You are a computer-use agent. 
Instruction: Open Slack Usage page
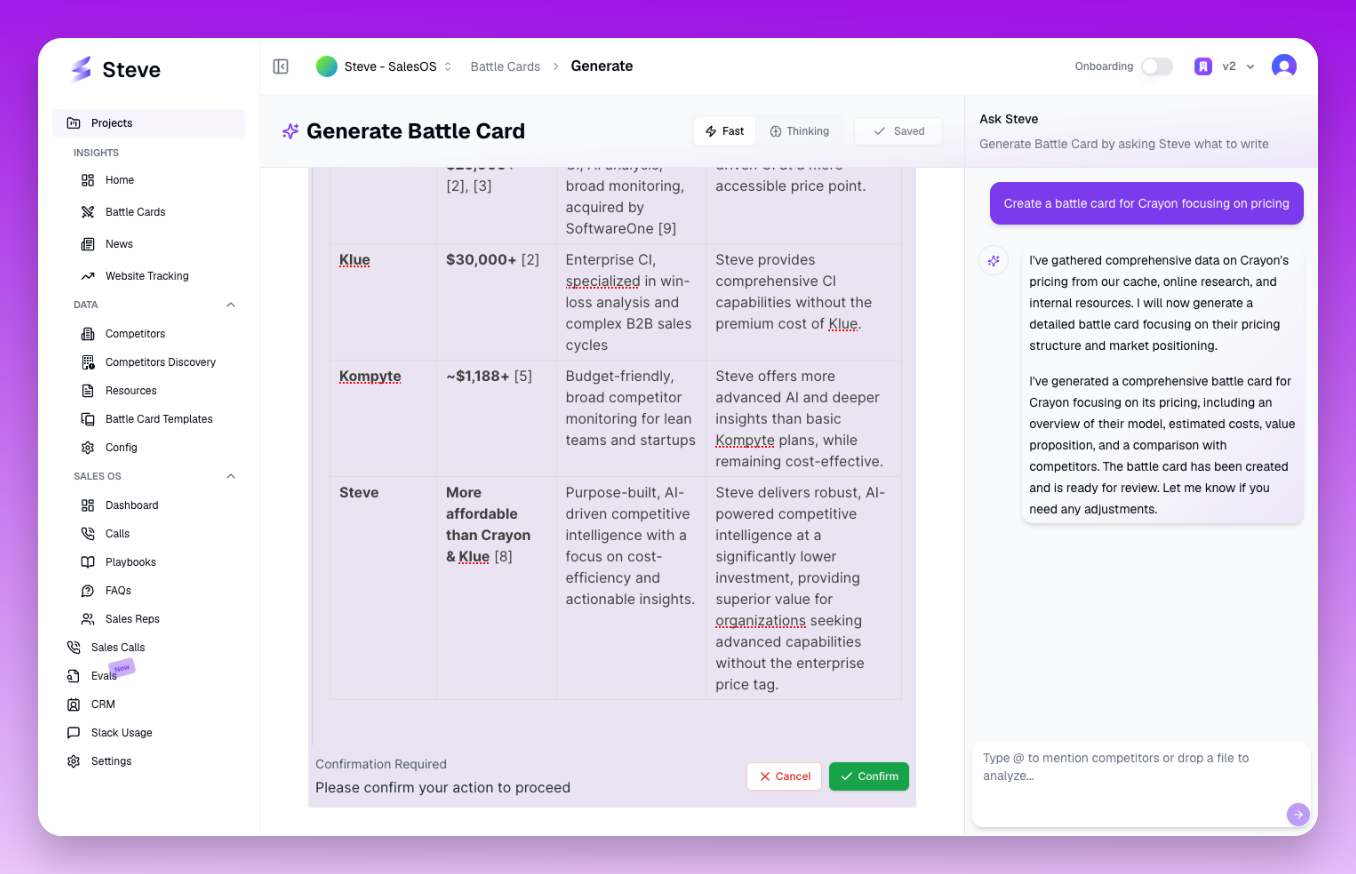coord(121,733)
